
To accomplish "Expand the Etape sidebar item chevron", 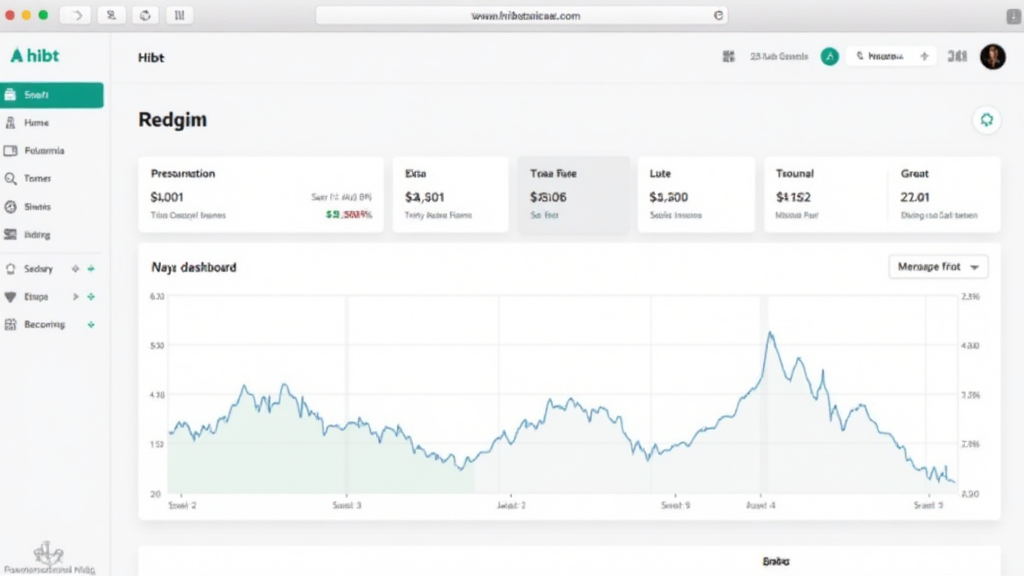I will pos(74,297).
